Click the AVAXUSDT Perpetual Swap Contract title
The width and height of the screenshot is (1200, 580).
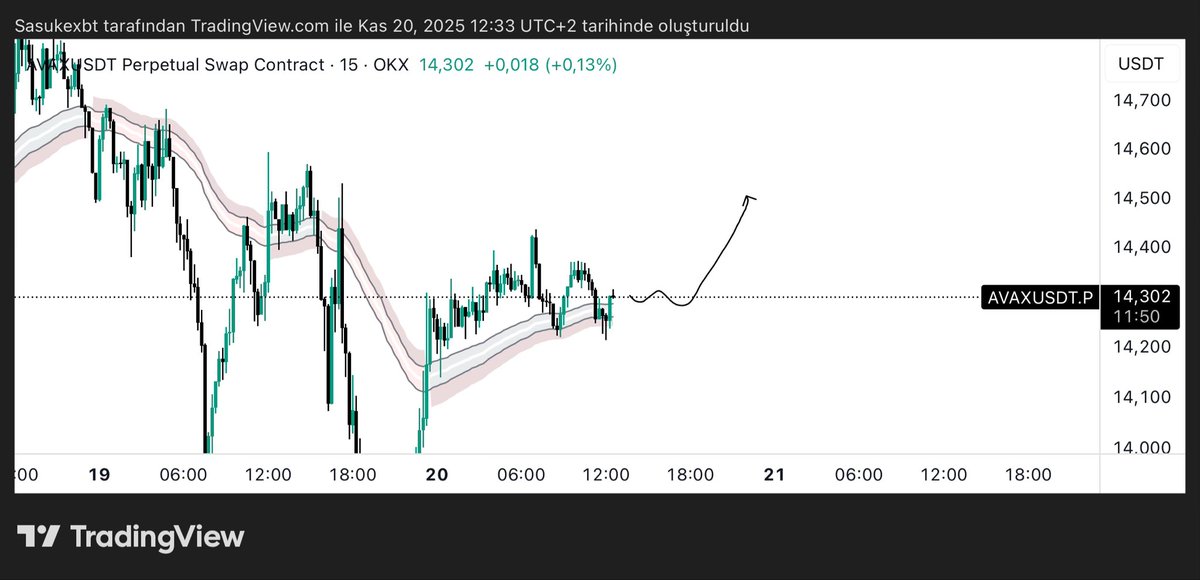174,65
